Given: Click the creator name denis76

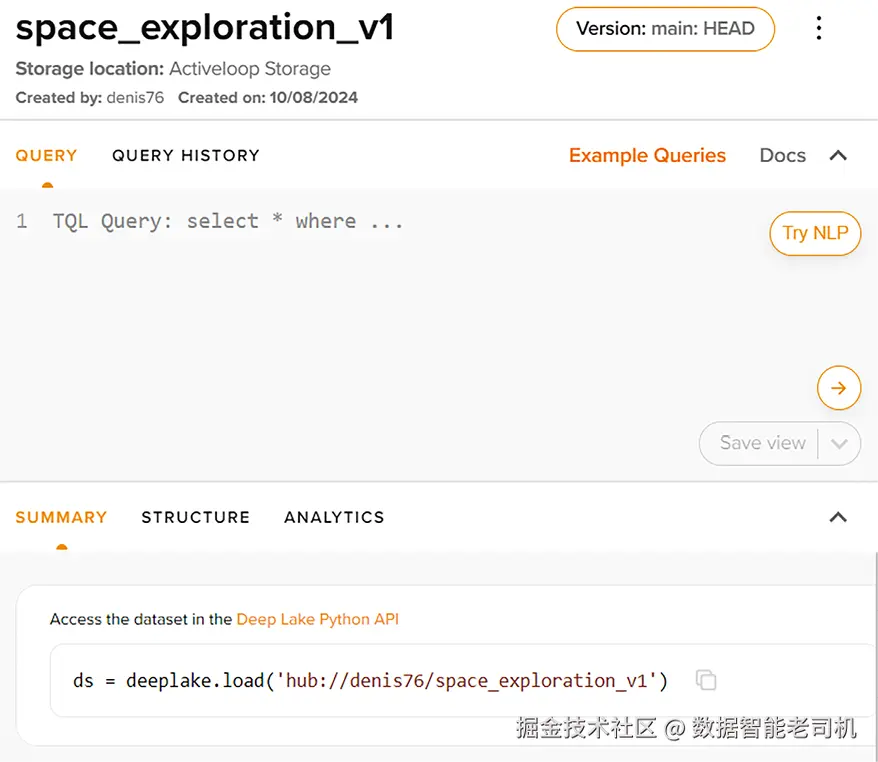Looking at the screenshot, I should (135, 97).
